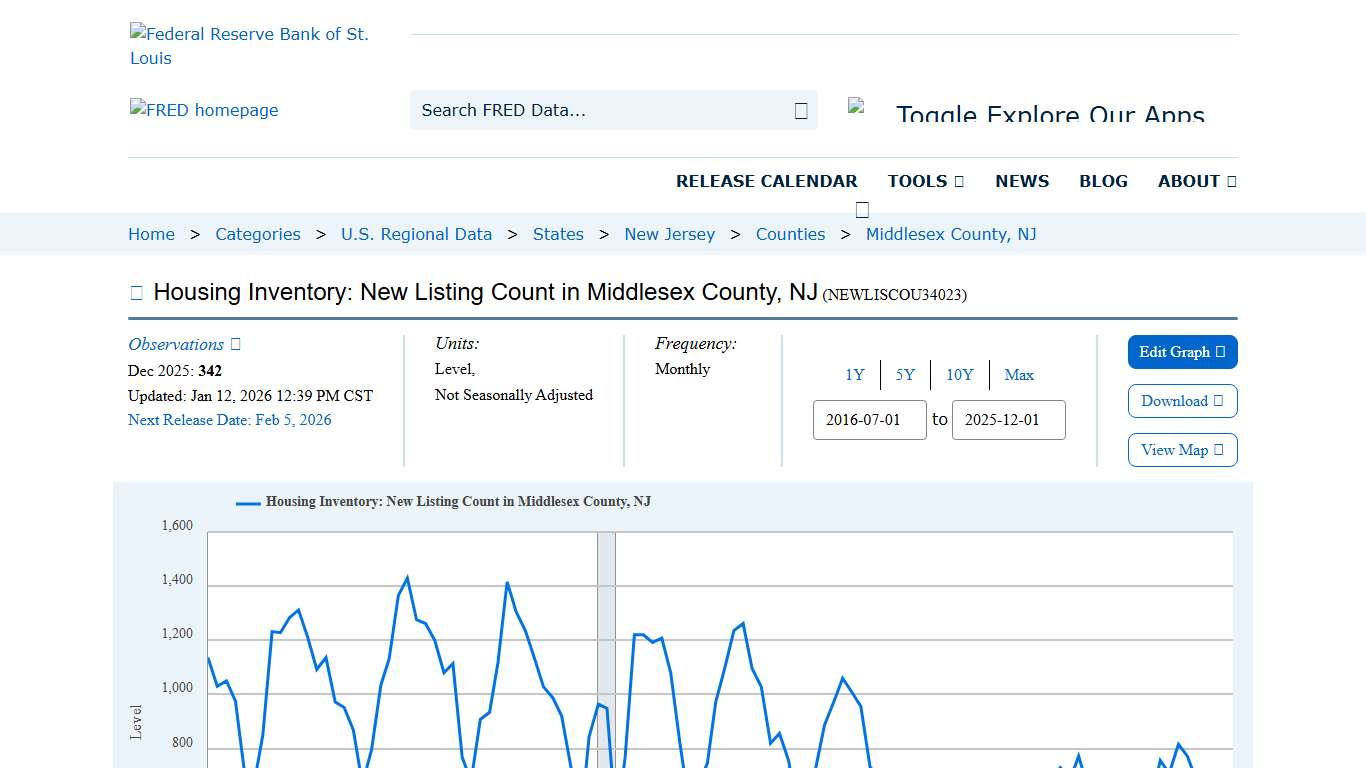
Task: Select the 10Y range toggle
Action: click(x=959, y=375)
